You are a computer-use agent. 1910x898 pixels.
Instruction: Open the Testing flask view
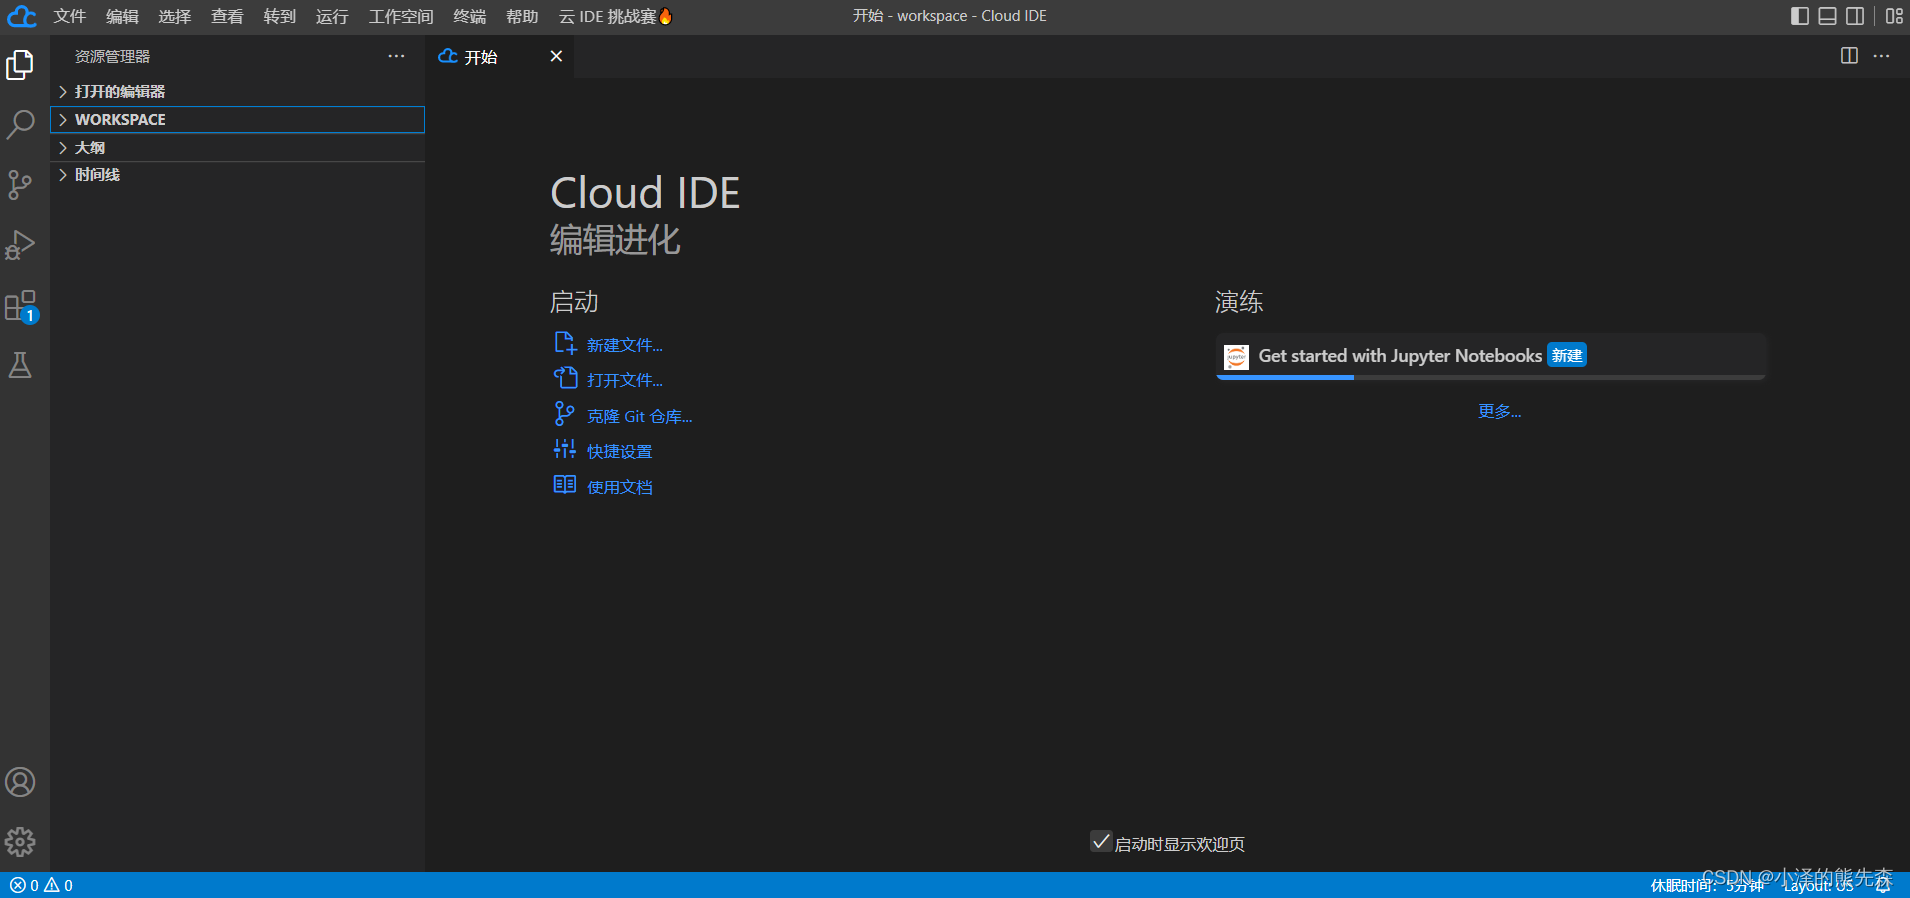click(x=20, y=365)
